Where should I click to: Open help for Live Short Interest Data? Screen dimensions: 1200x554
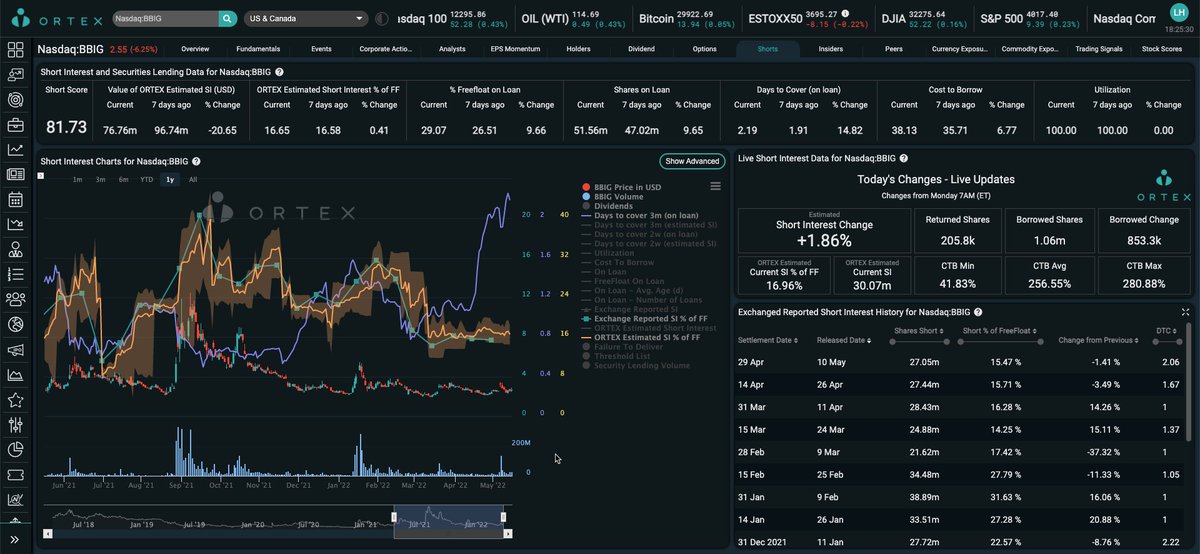(904, 158)
